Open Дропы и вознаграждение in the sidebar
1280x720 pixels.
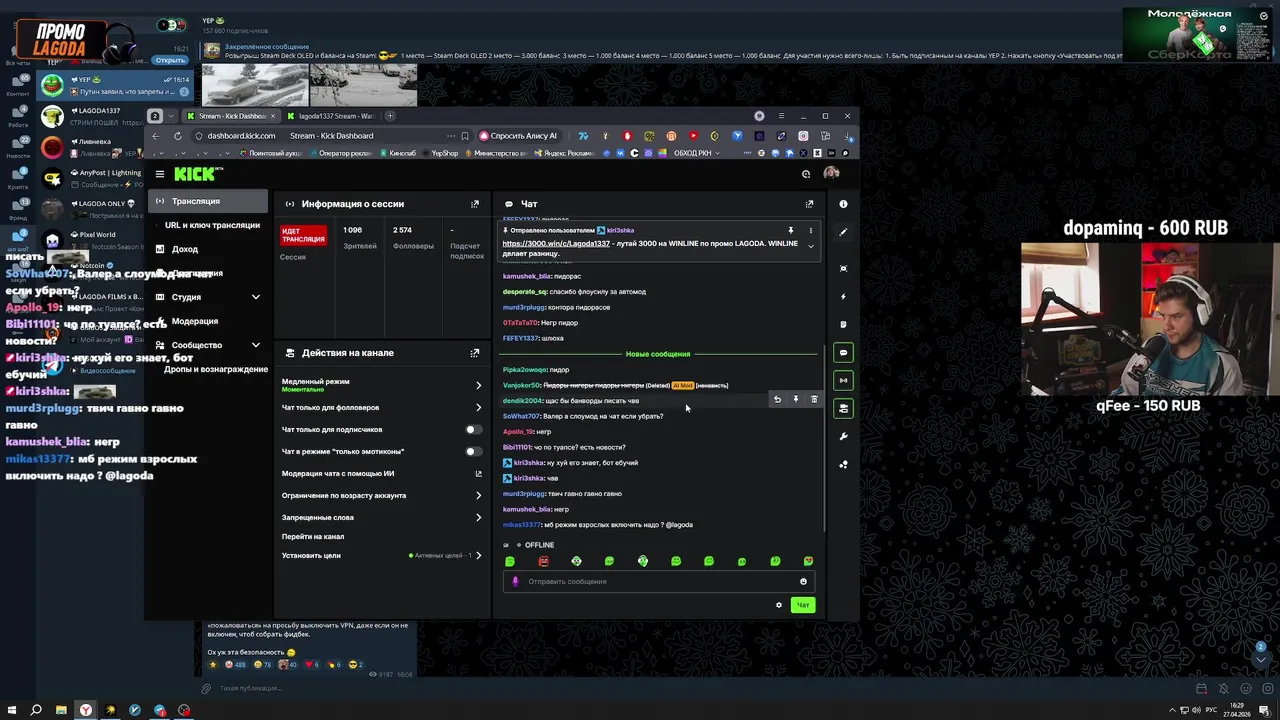216,369
